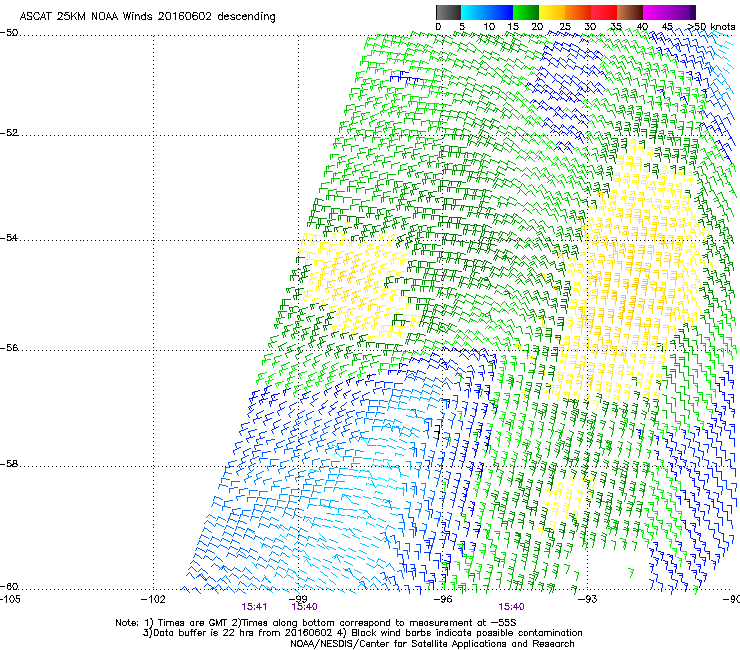The width and height of the screenshot is (740, 650).
Task: Pick the orange 25-30 knots legend segment
Action: 578,12
